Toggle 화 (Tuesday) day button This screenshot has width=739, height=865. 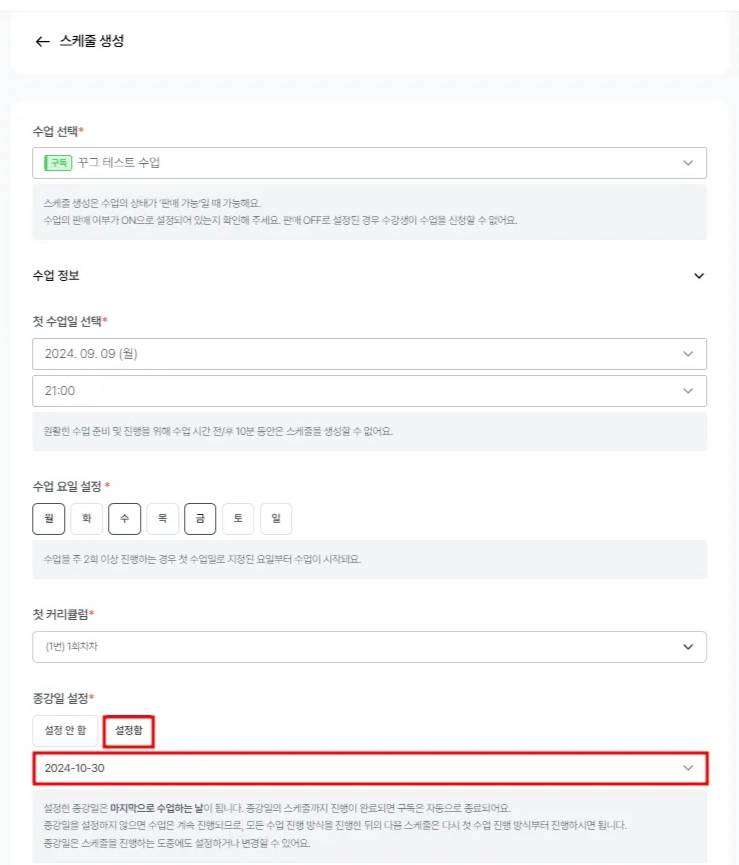point(86,519)
